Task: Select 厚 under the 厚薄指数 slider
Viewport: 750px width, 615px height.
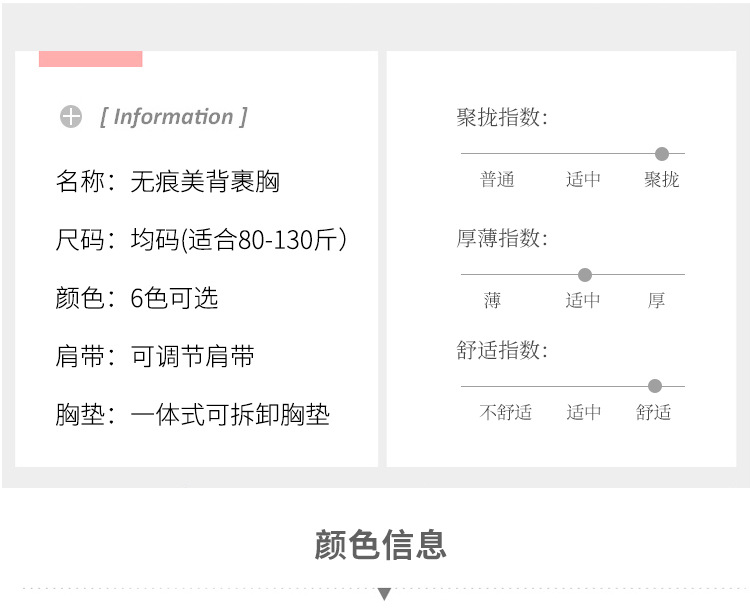Action: [656, 301]
